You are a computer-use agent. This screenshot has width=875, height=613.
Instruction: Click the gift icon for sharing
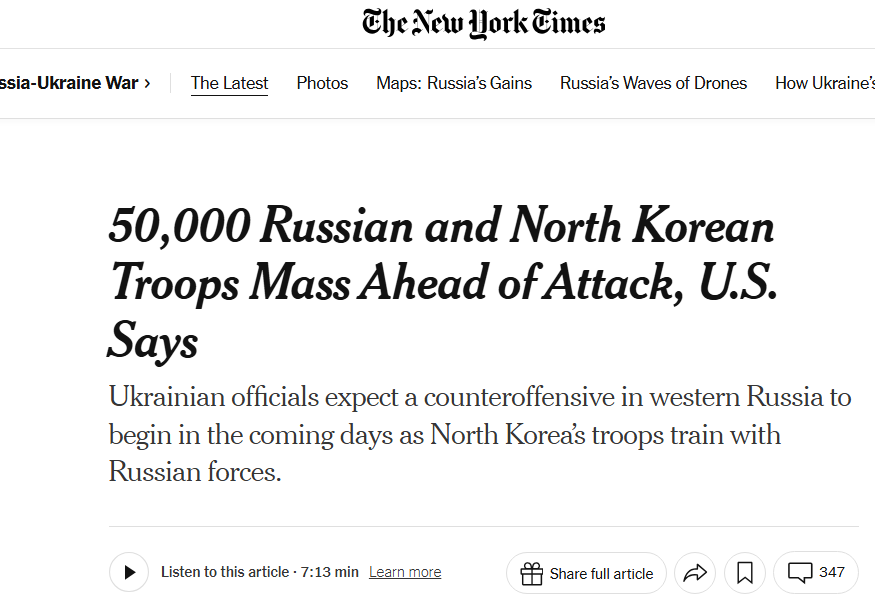click(x=532, y=573)
